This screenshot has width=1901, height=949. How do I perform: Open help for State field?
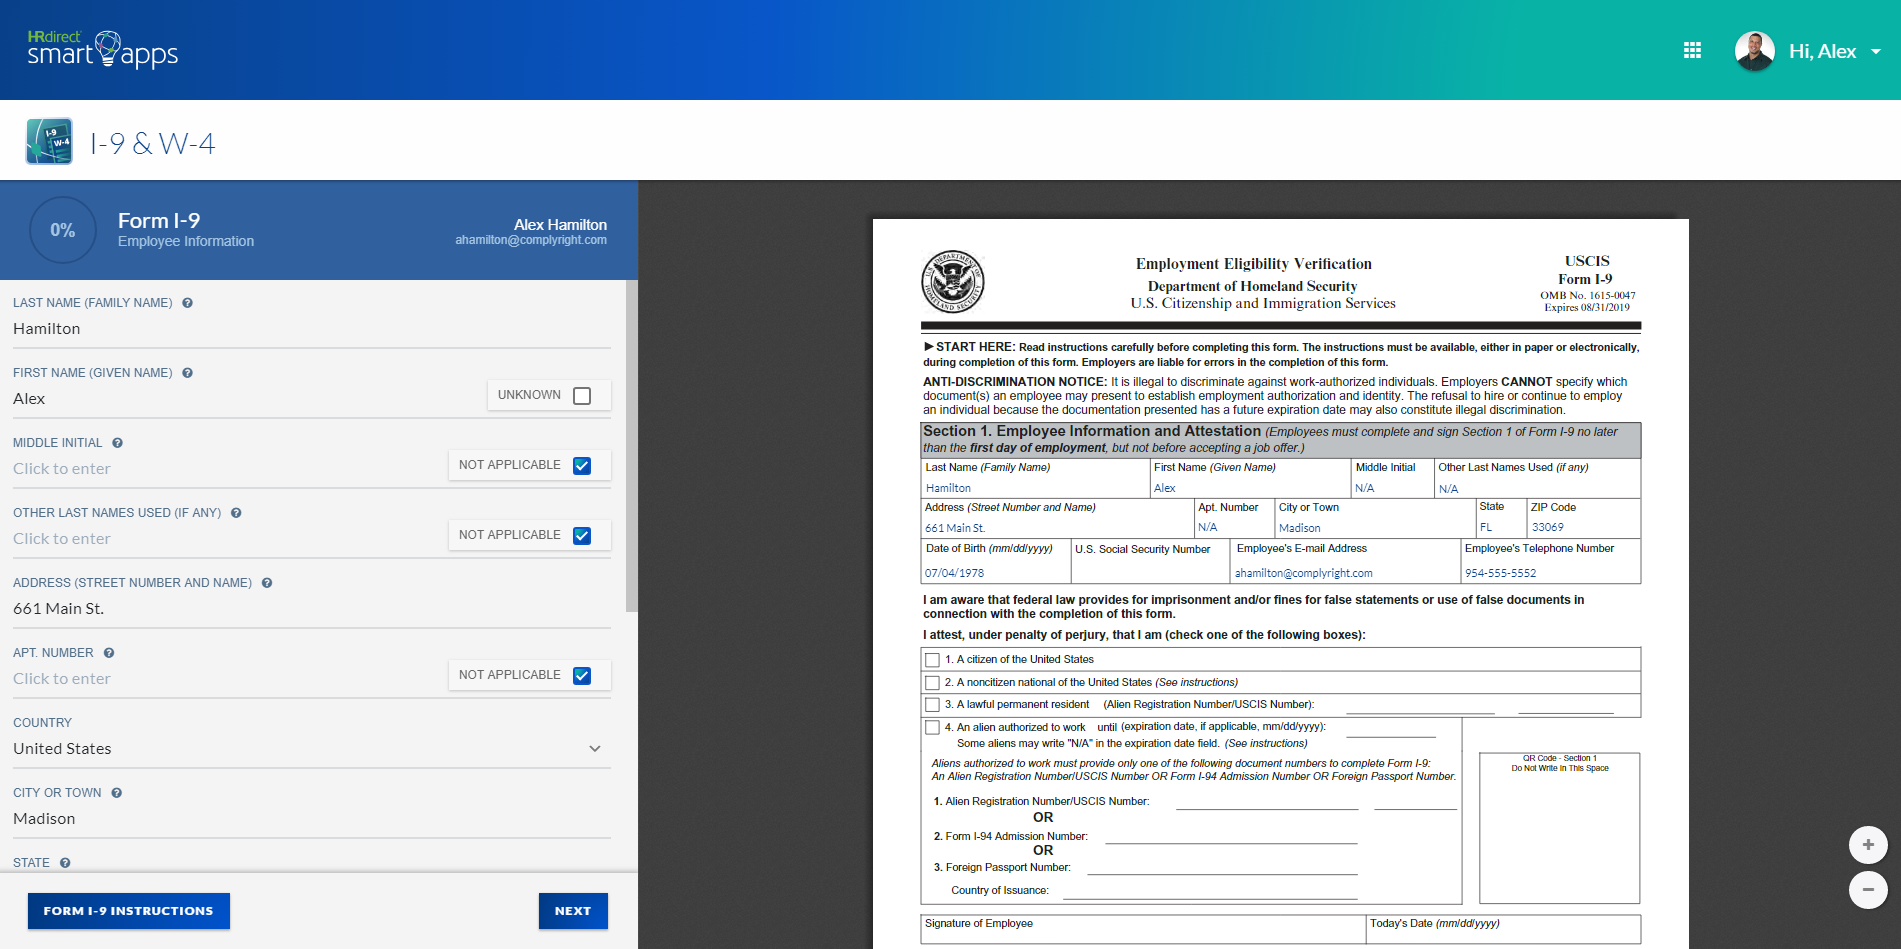[64, 862]
